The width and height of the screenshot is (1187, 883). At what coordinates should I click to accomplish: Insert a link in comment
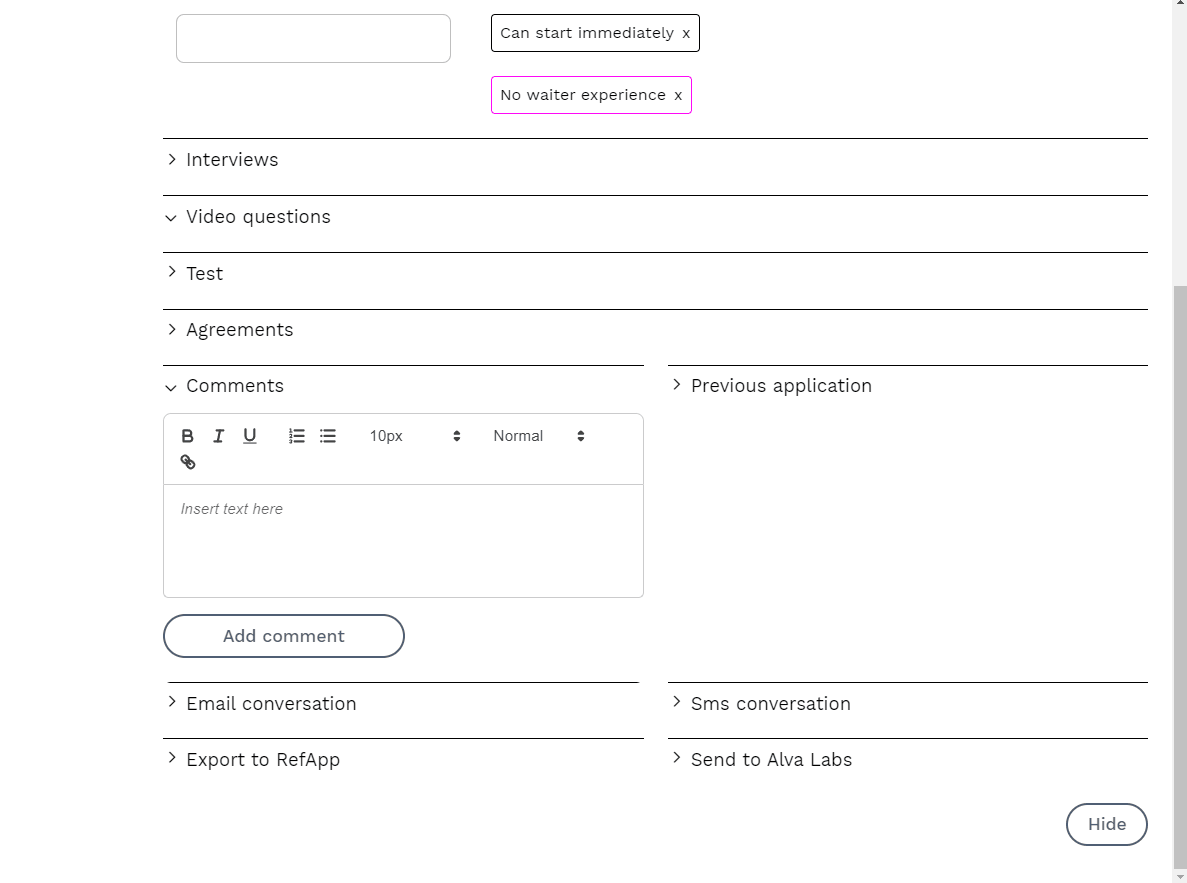pyautogui.click(x=188, y=462)
